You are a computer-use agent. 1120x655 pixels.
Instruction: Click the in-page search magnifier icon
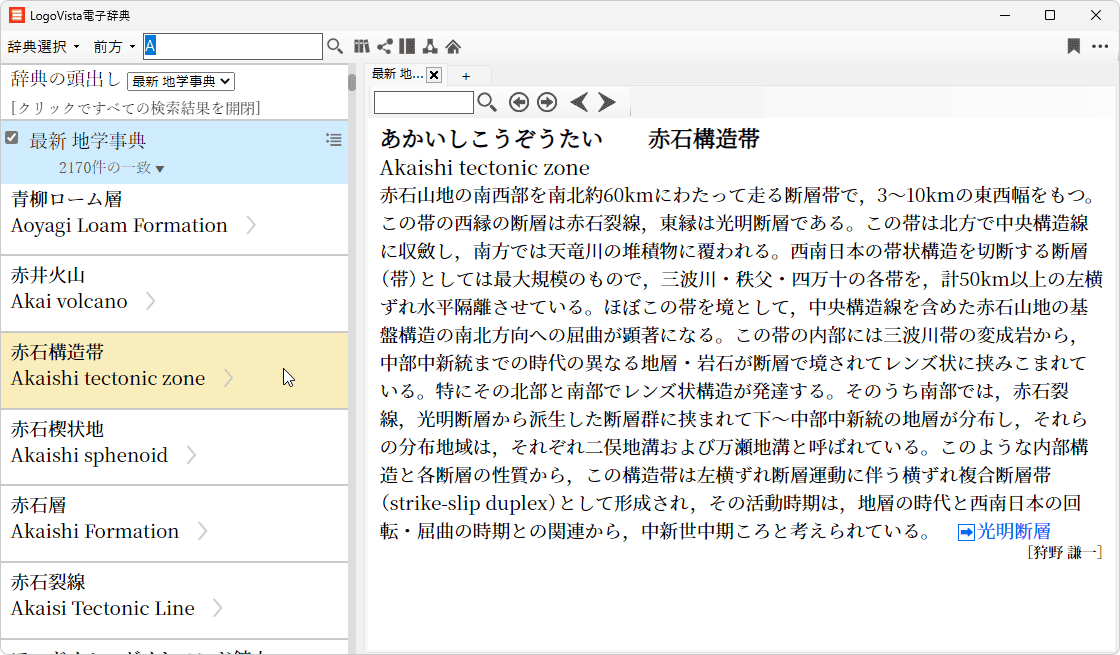[487, 102]
